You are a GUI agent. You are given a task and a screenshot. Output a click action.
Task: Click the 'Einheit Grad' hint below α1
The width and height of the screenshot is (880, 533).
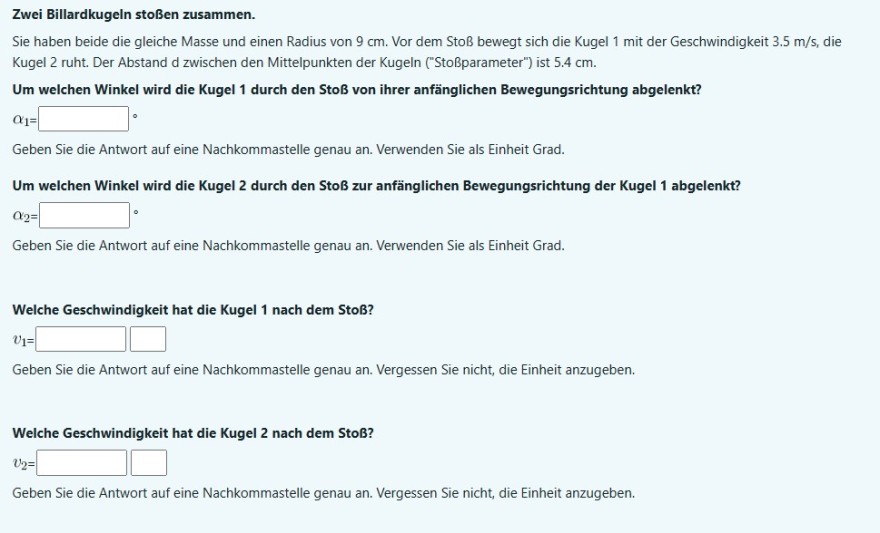tap(288, 150)
